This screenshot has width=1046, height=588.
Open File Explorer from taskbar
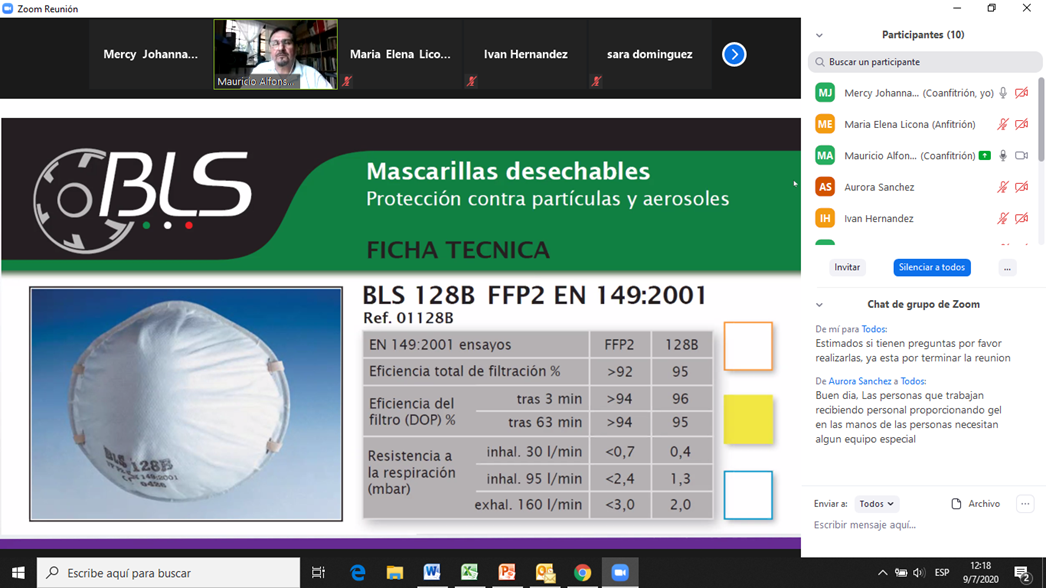click(395, 573)
